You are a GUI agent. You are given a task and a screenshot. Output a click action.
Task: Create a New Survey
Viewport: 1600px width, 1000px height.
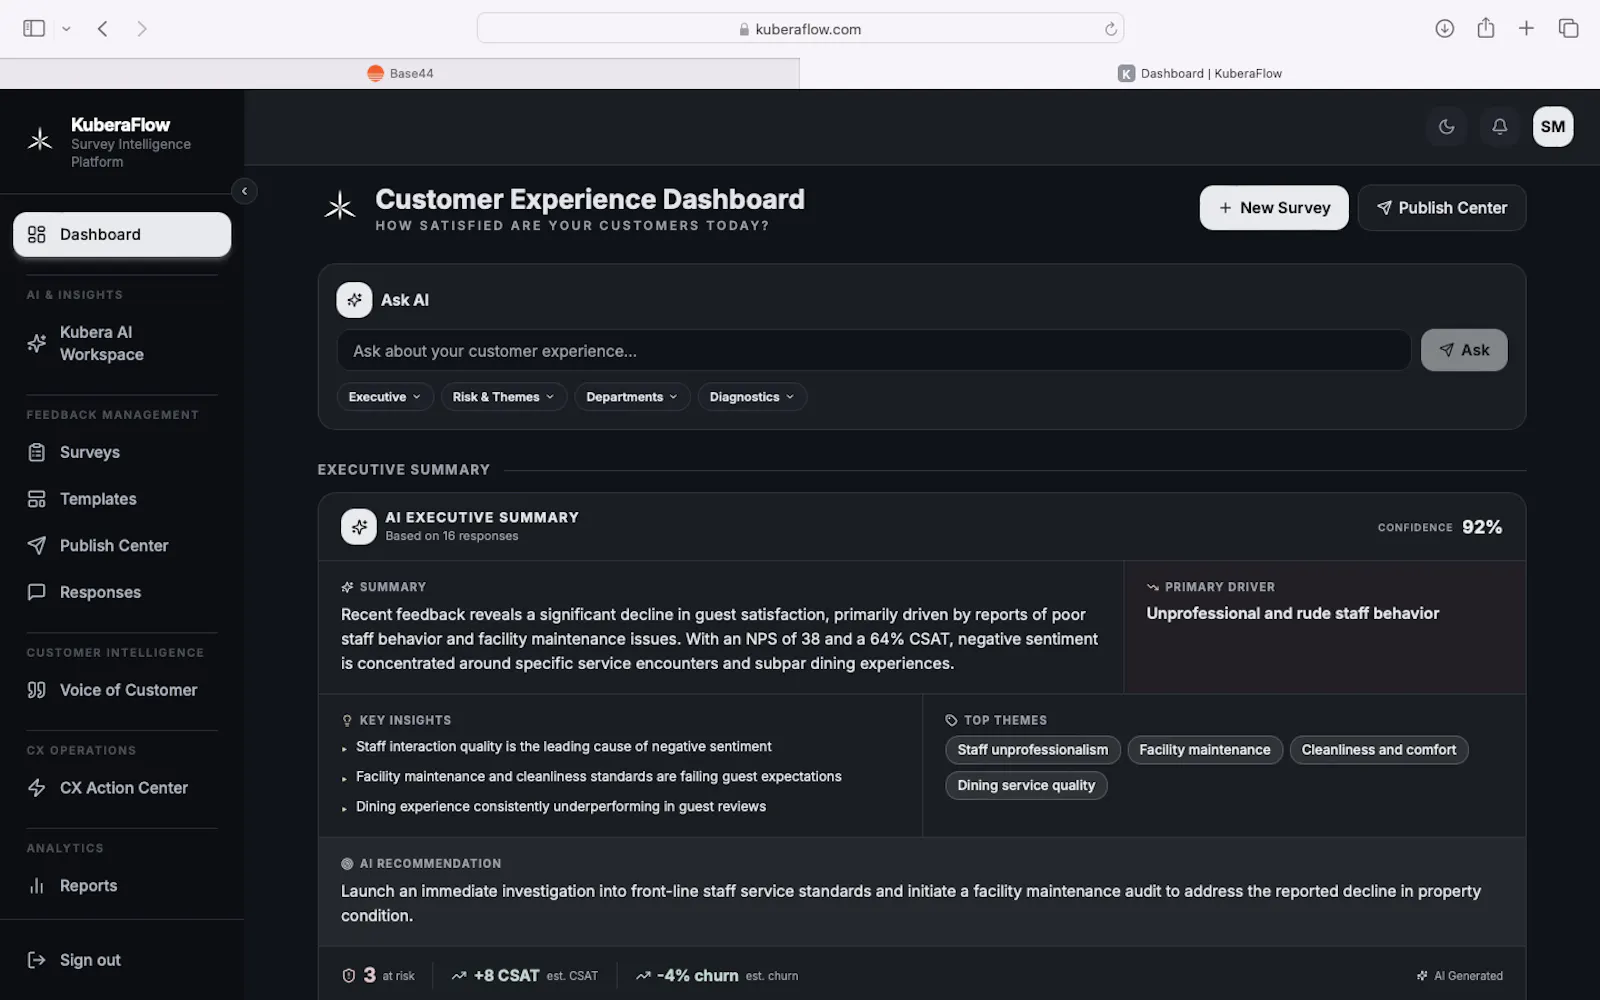click(x=1274, y=208)
